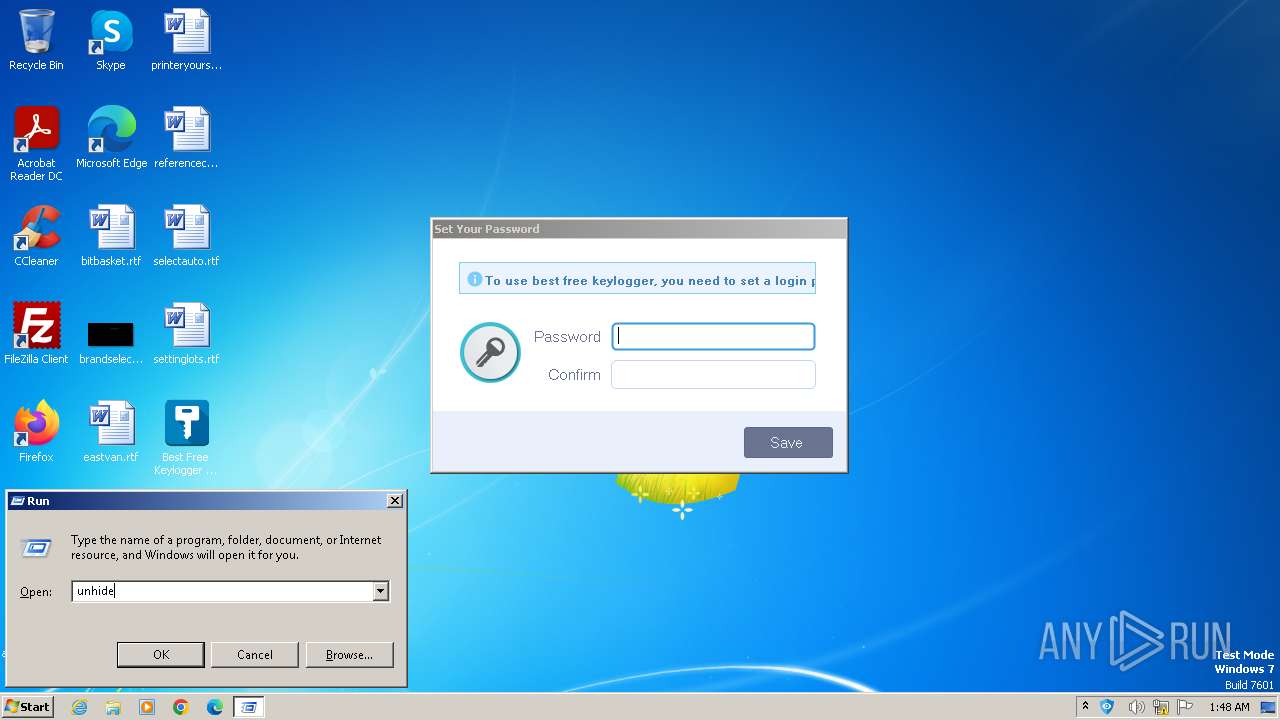Image resolution: width=1280 pixels, height=720 pixels.
Task: Click the Set Your Password title bar
Action: (639, 228)
